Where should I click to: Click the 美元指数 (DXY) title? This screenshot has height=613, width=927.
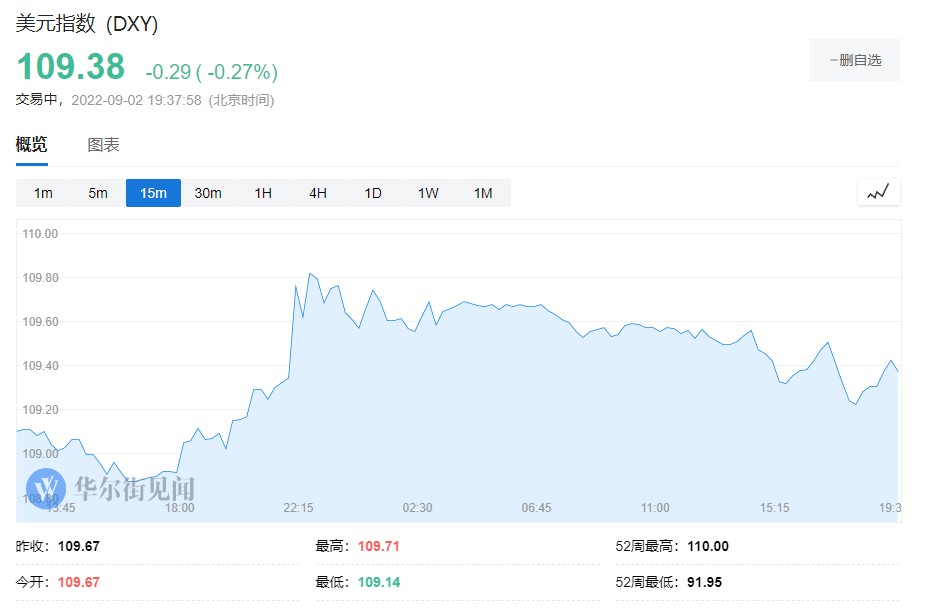click(x=86, y=23)
